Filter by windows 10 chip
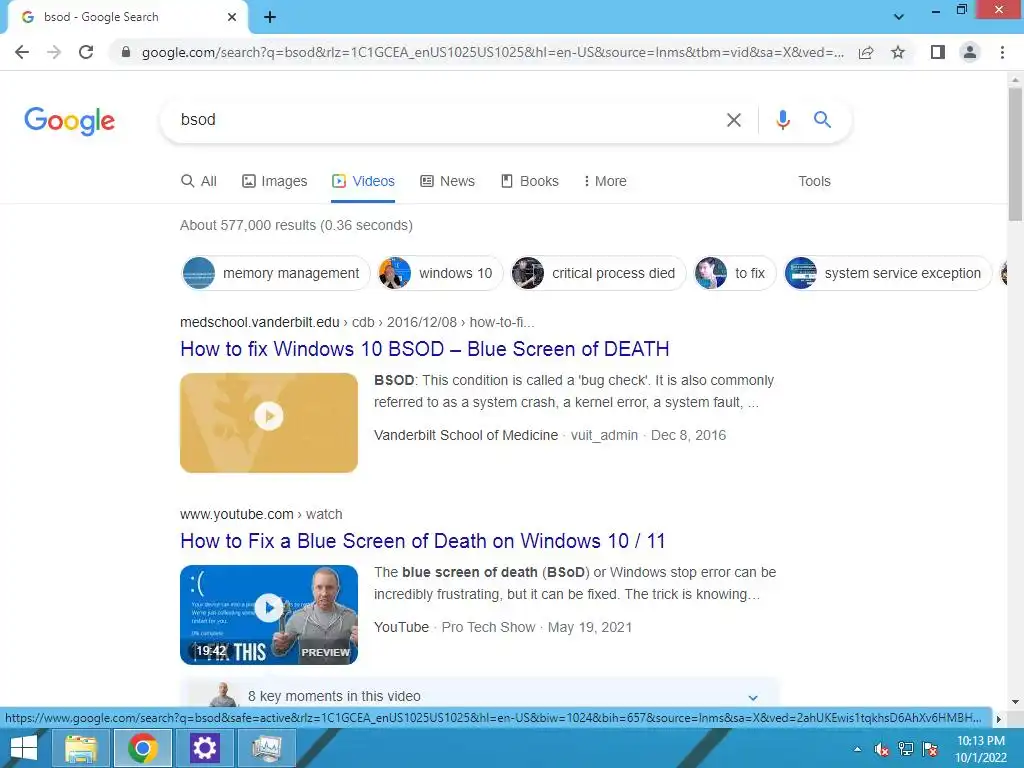The image size is (1024, 768). [x=440, y=273]
